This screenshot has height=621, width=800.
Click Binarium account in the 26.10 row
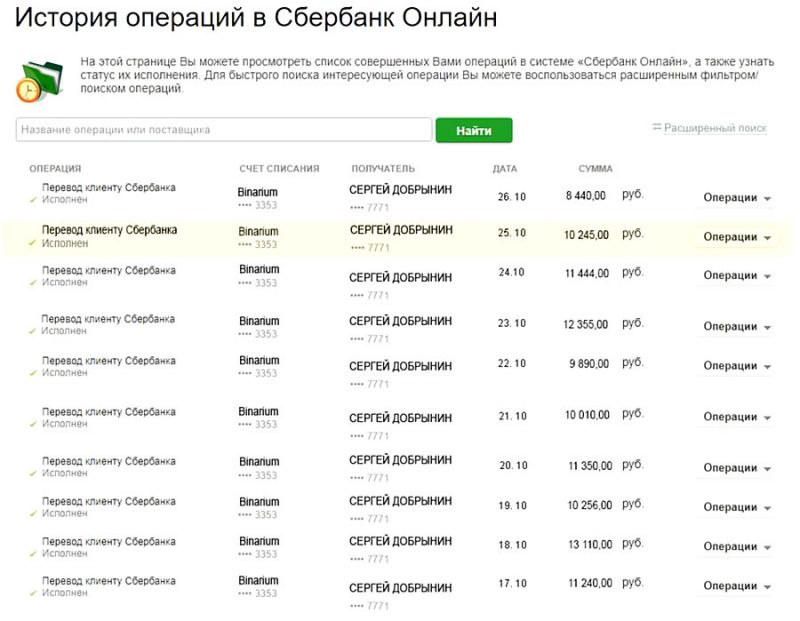point(258,192)
